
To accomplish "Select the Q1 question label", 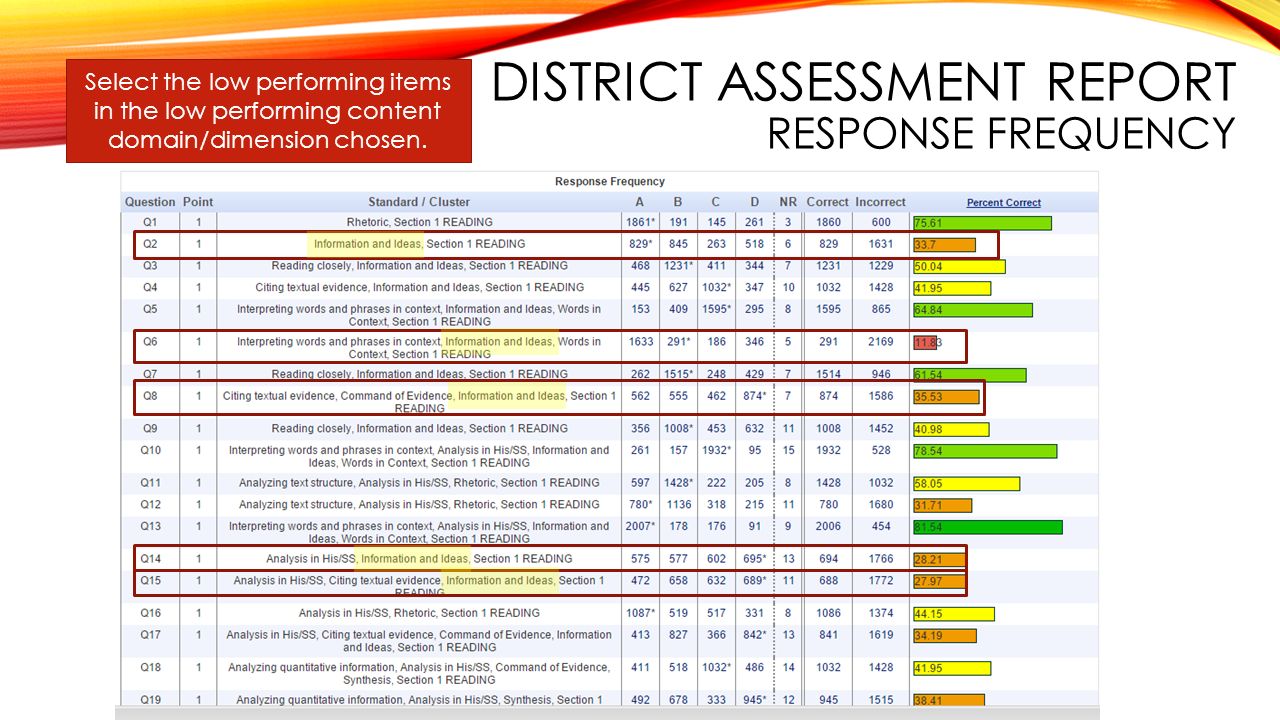I will [x=150, y=222].
